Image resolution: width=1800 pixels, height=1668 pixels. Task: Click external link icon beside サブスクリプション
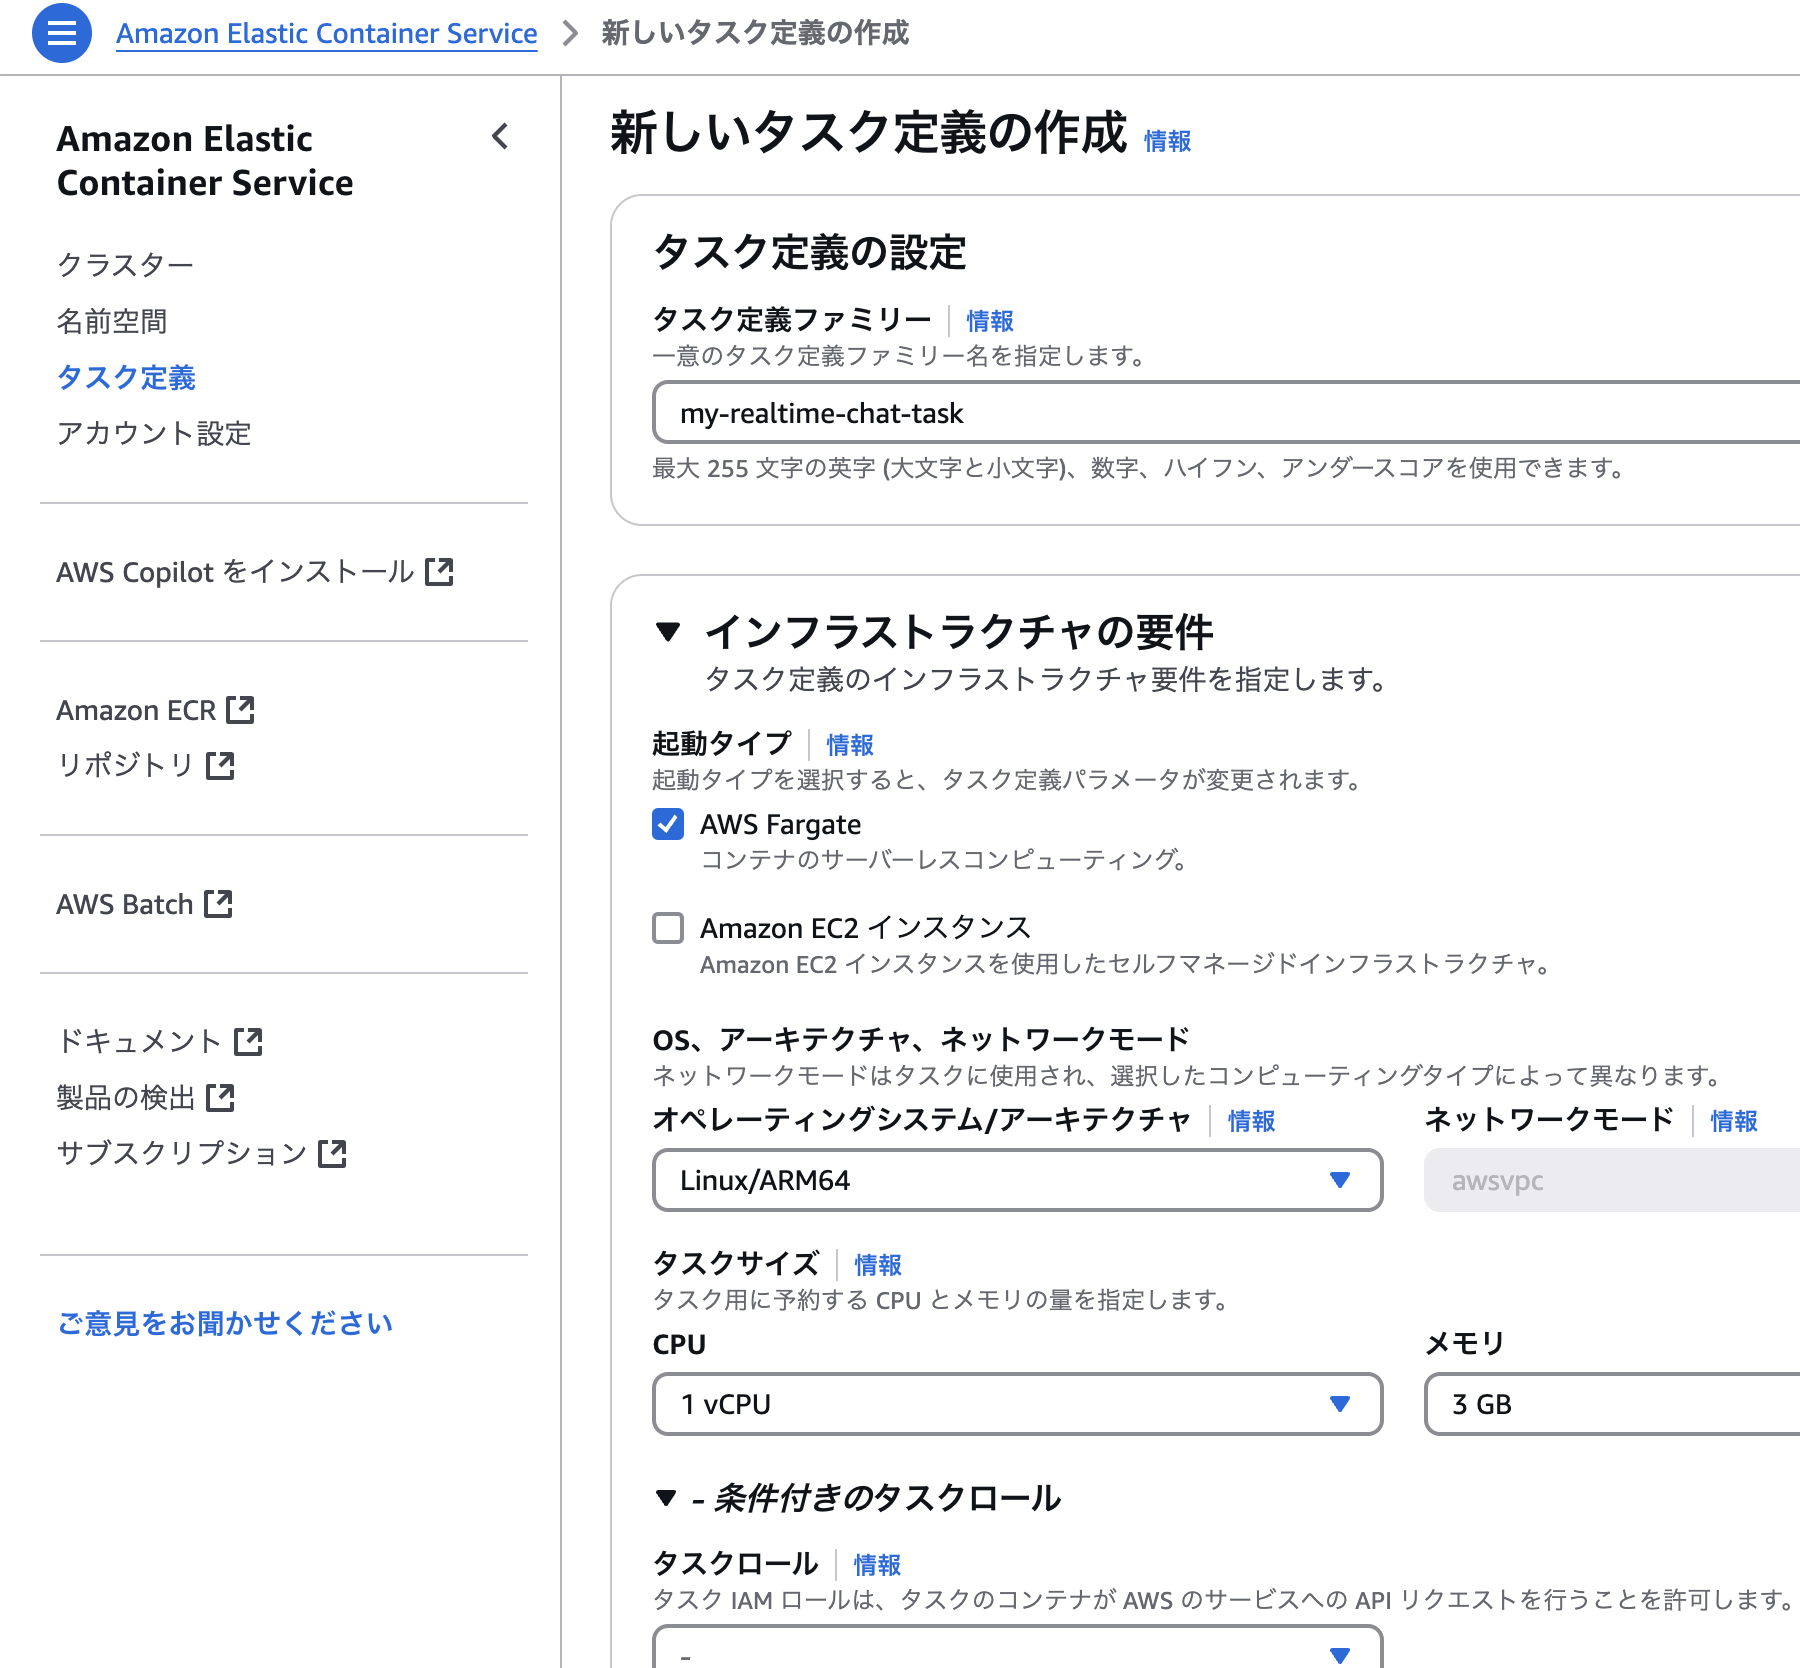332,1154
